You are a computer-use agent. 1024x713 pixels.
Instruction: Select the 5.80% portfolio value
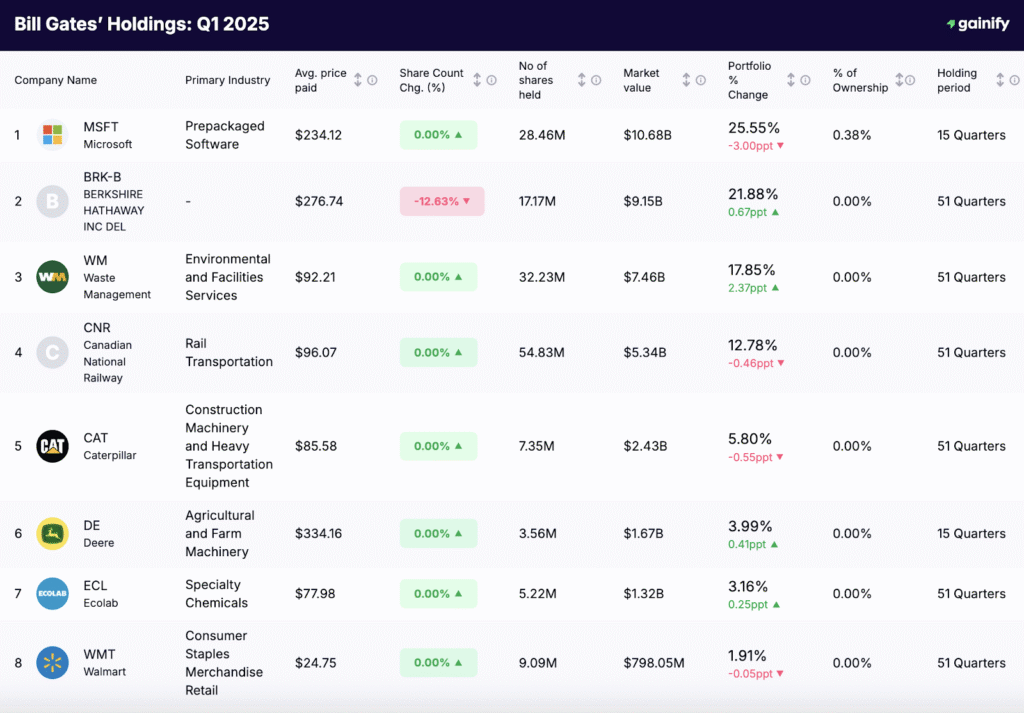(x=750, y=439)
